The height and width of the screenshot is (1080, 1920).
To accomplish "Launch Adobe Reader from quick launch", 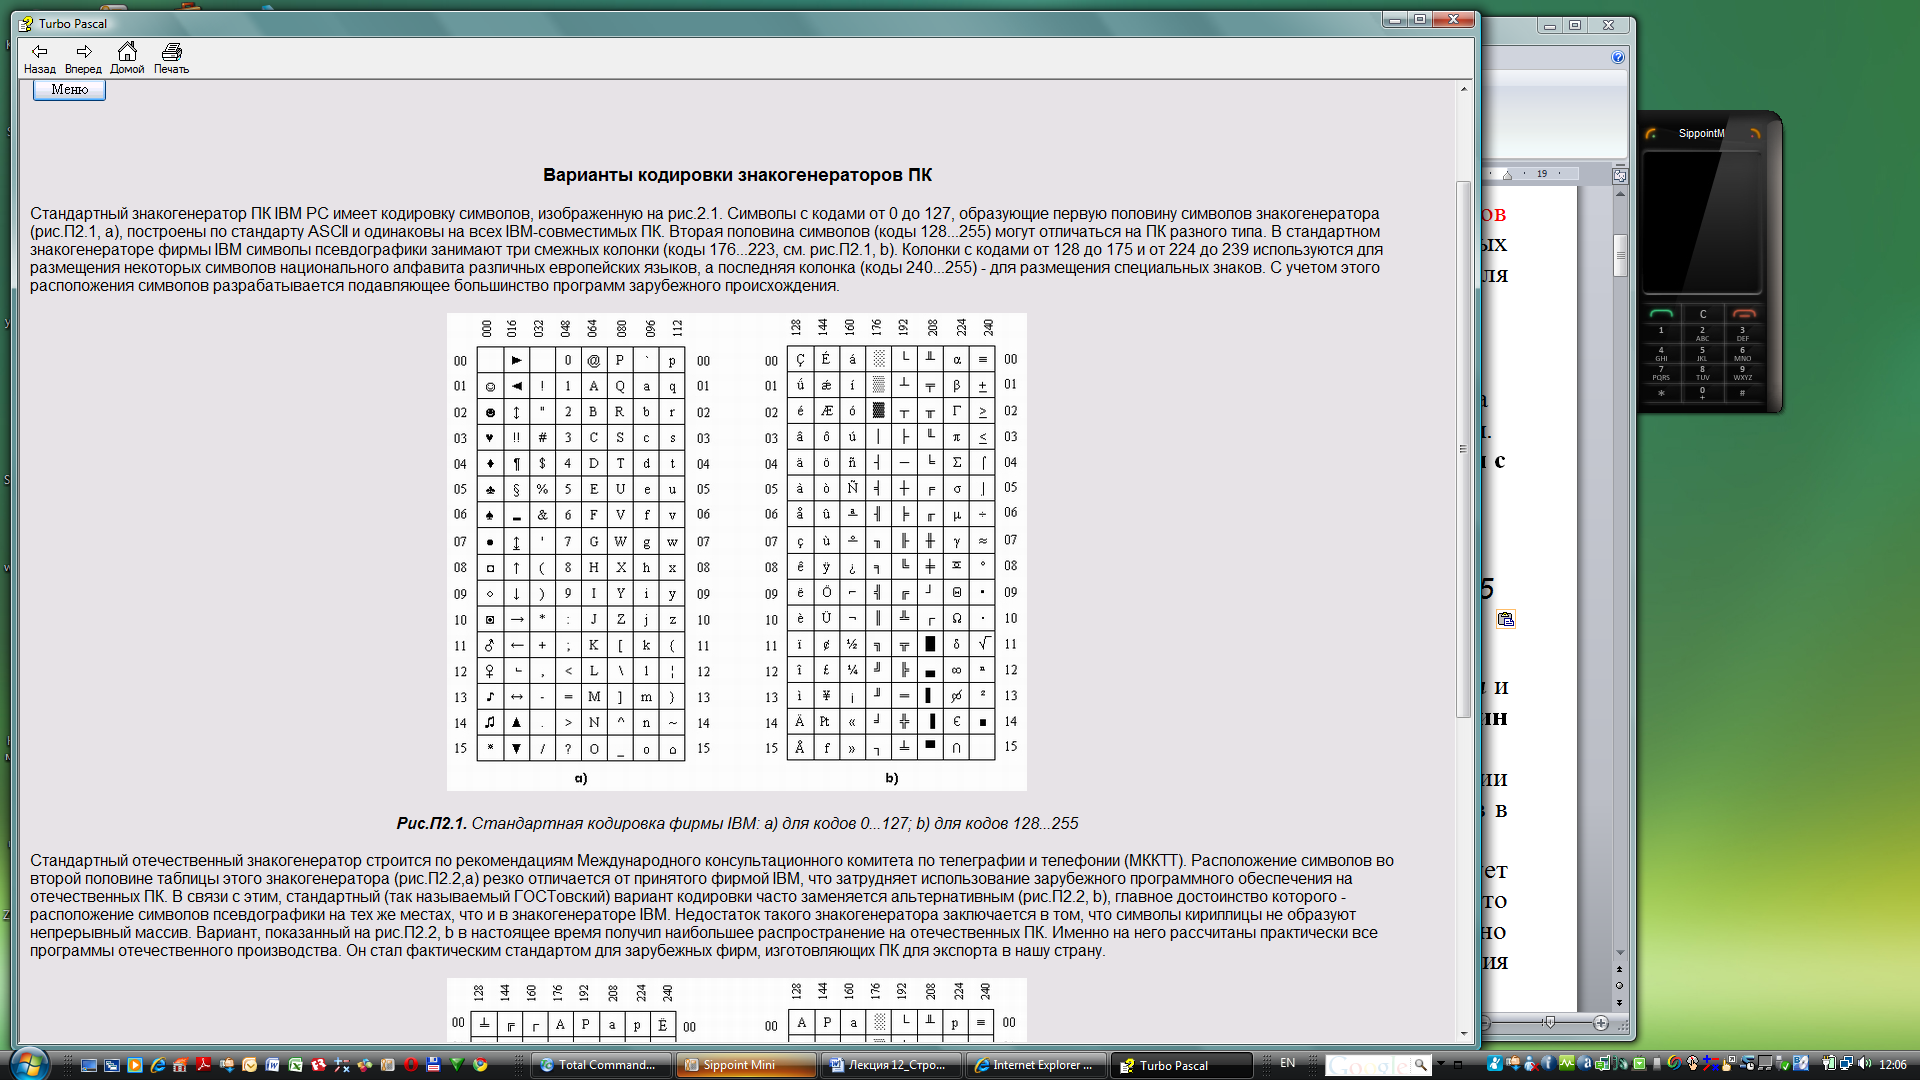I will (x=204, y=1065).
